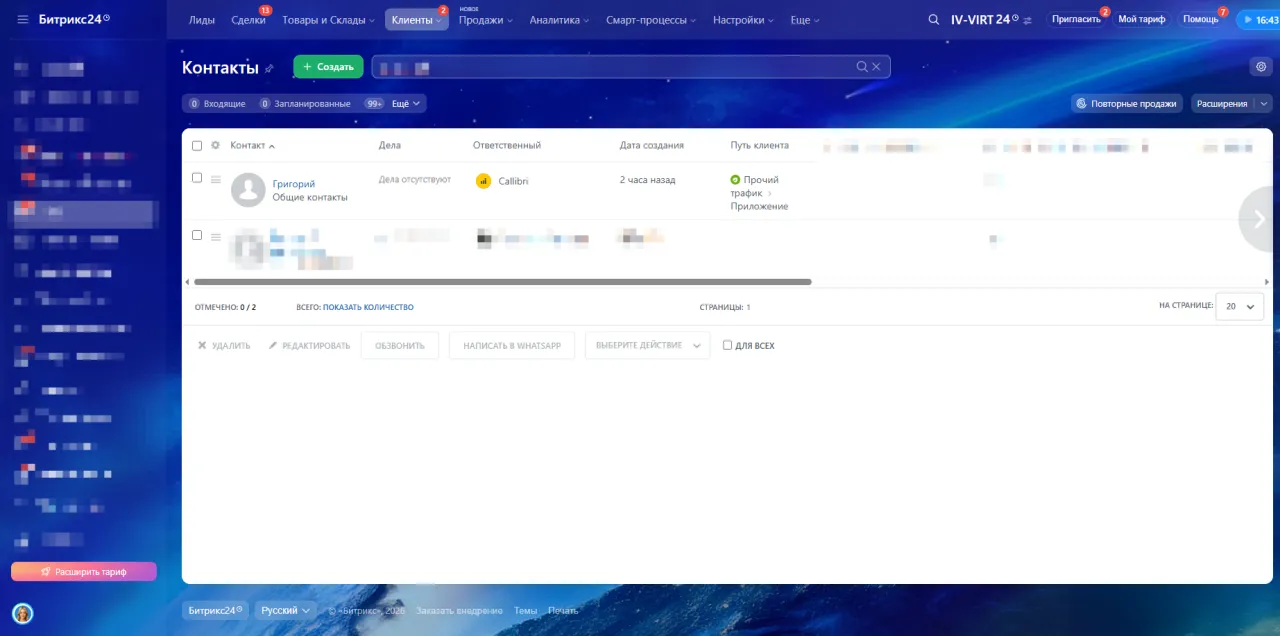Click the green Создать button
The height and width of the screenshot is (636, 1280).
pos(328,67)
